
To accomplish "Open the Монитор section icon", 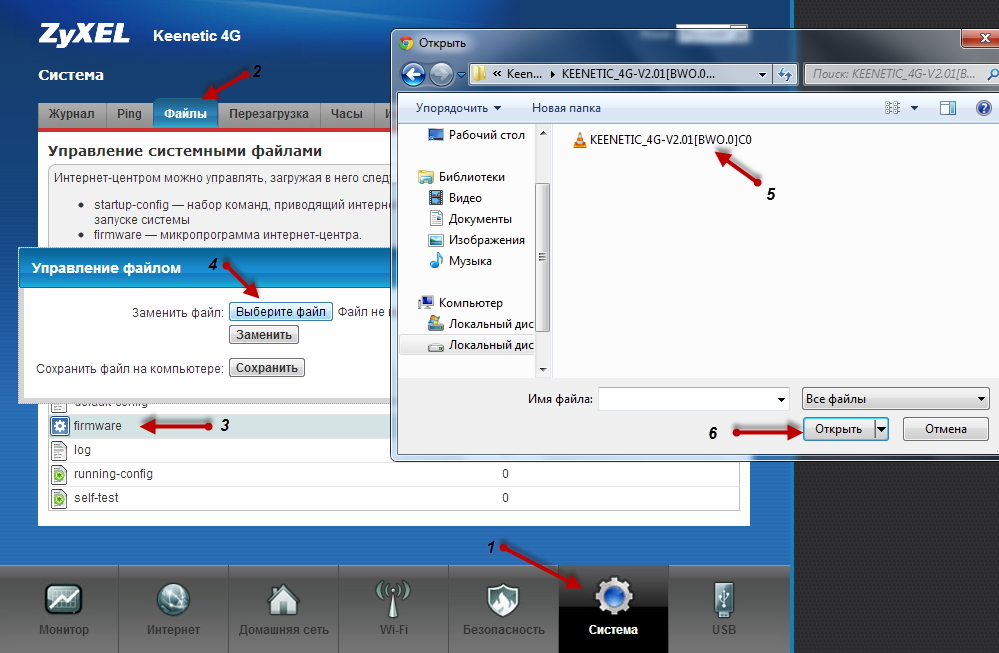I will (64, 600).
